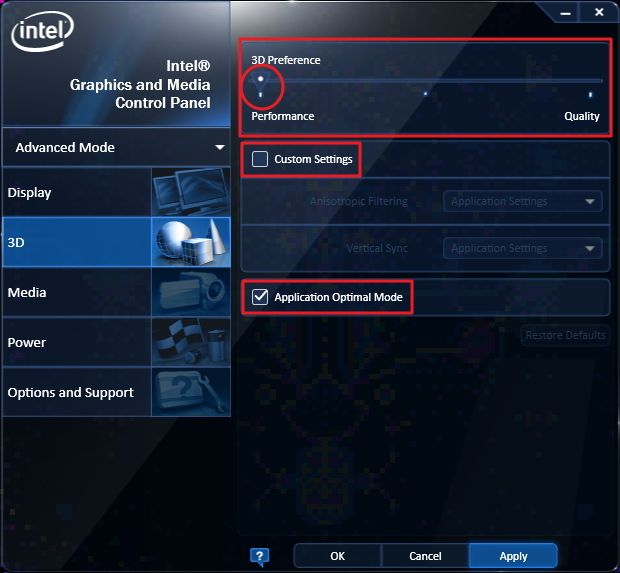Click the 3D shapes sphere-cube icon
The image size is (620, 573).
coord(191,242)
